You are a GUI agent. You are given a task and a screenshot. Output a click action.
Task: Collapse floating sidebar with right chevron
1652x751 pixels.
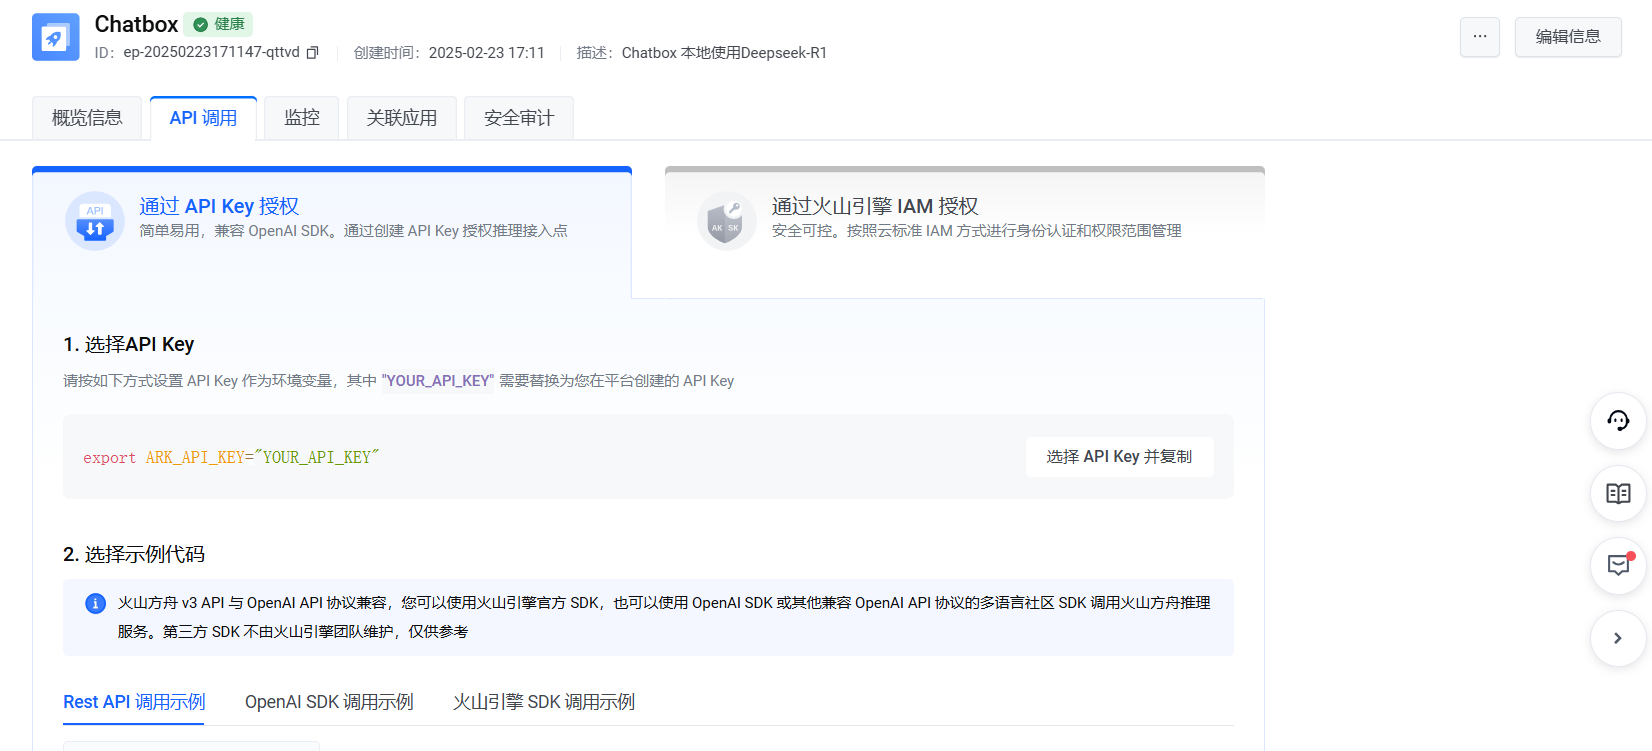1618,638
